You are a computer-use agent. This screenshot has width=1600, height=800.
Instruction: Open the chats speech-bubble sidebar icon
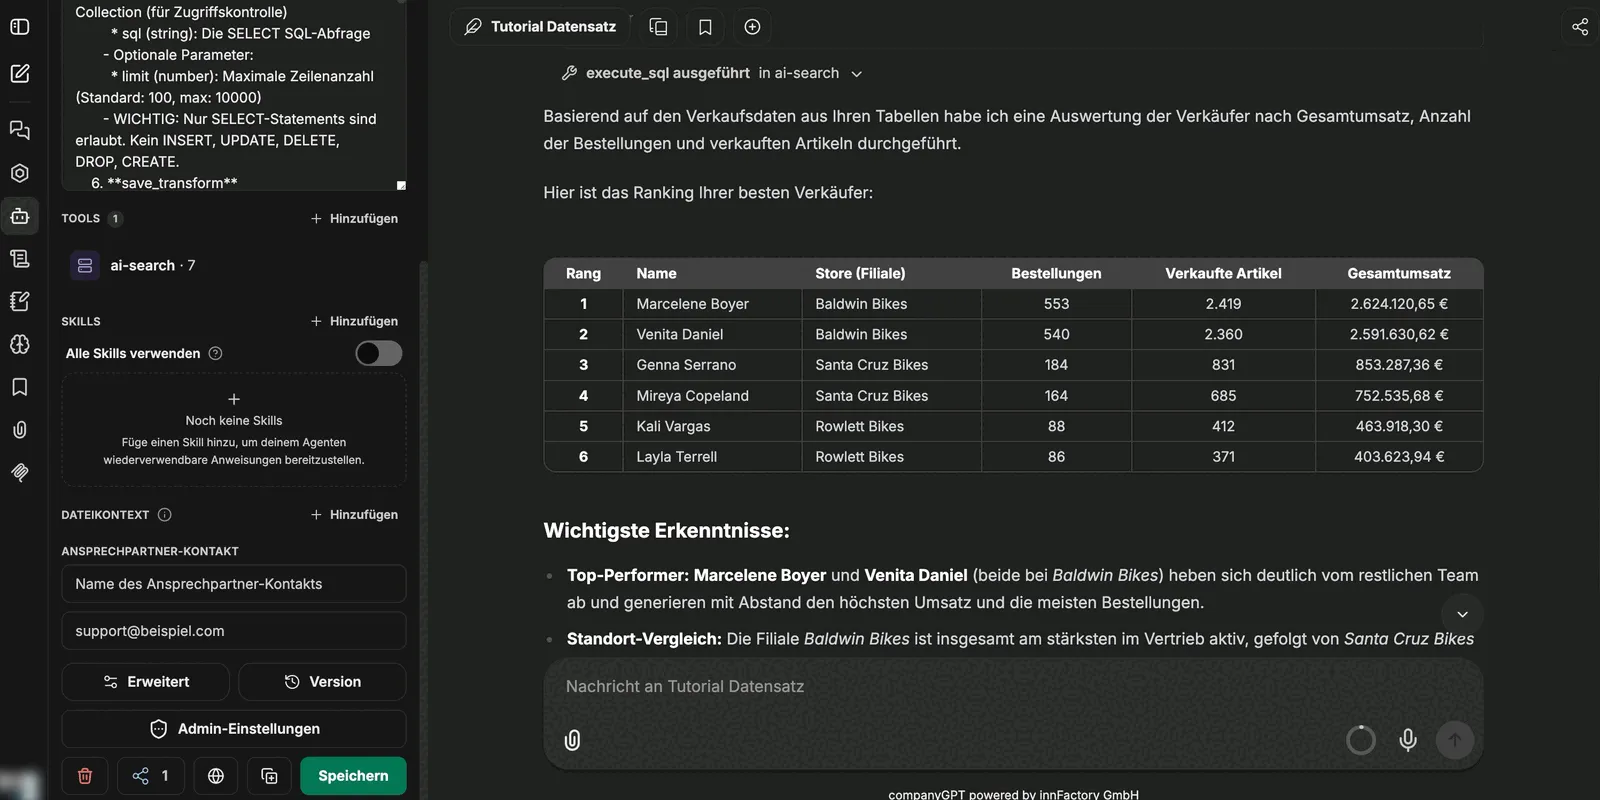coord(20,130)
